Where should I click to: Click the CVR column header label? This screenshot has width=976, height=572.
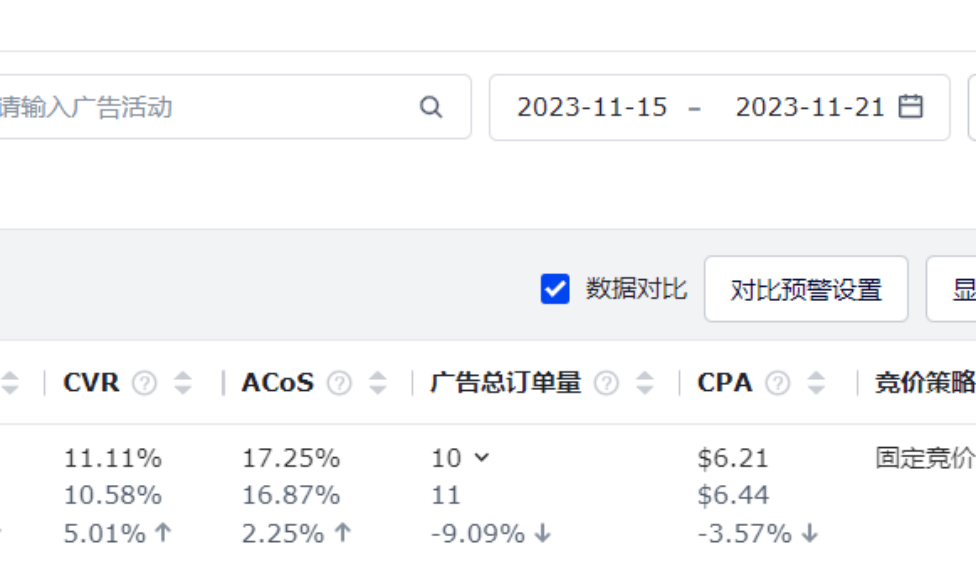pyautogui.click(x=91, y=383)
